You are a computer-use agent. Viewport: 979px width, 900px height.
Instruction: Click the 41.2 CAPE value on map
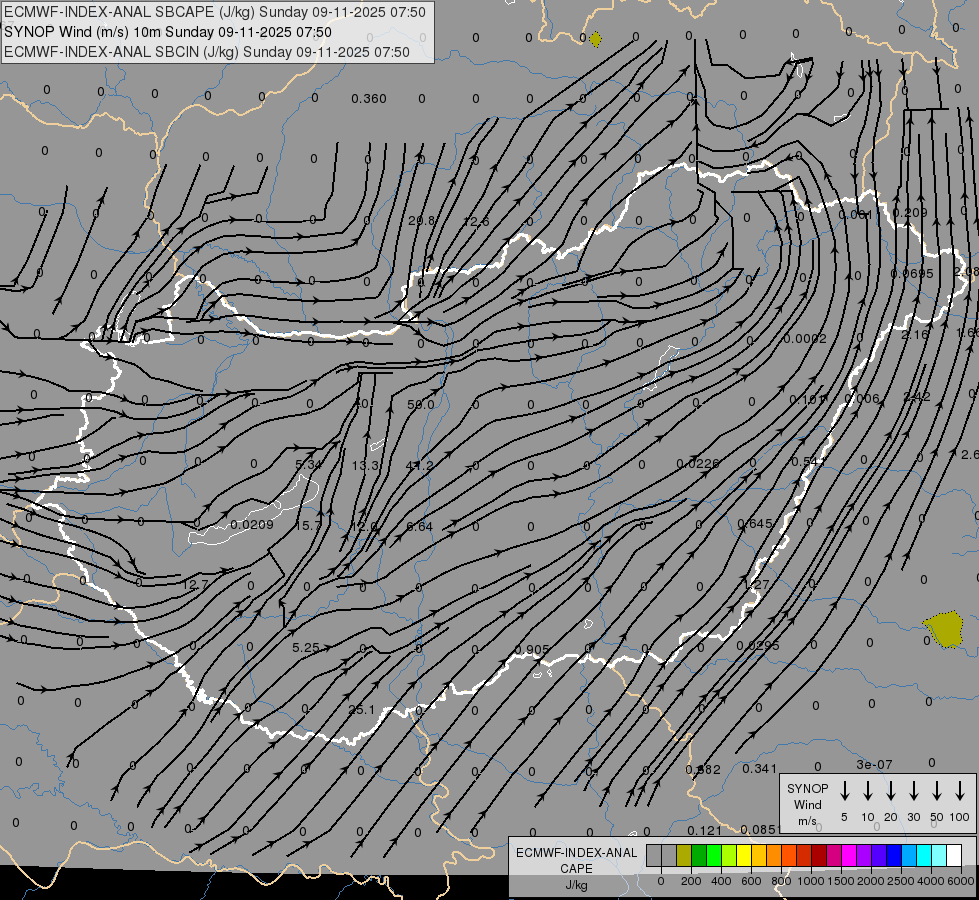[419, 465]
